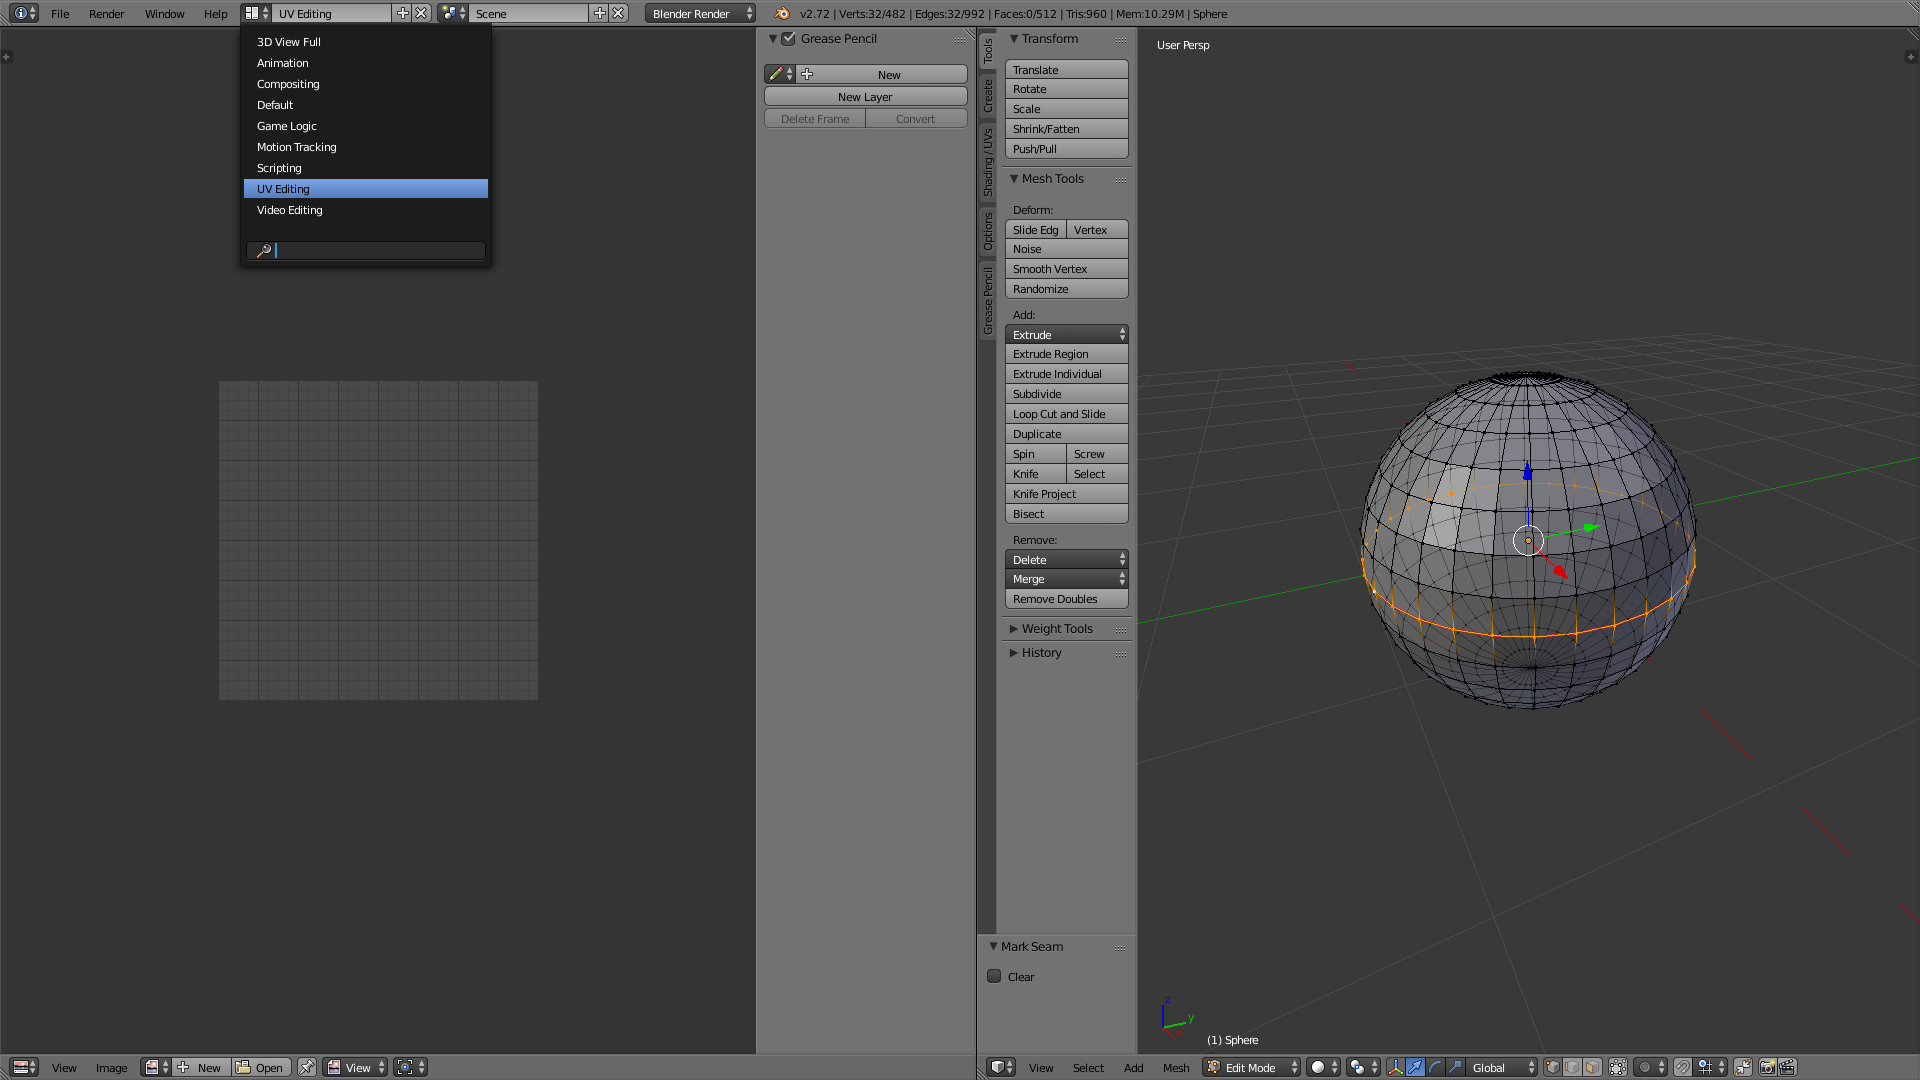Click the OpenGL render camera icon

(x=1767, y=1067)
